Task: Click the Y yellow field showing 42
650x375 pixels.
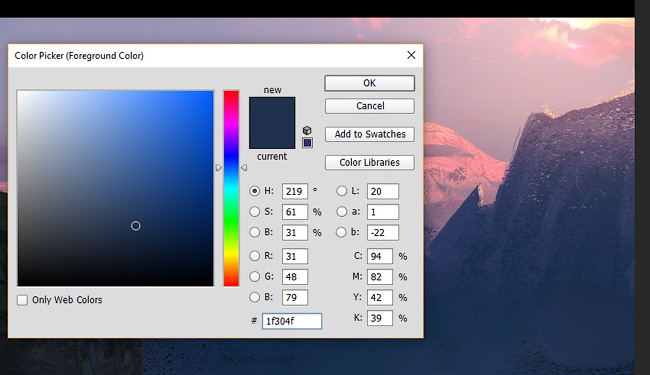Action: (x=380, y=297)
